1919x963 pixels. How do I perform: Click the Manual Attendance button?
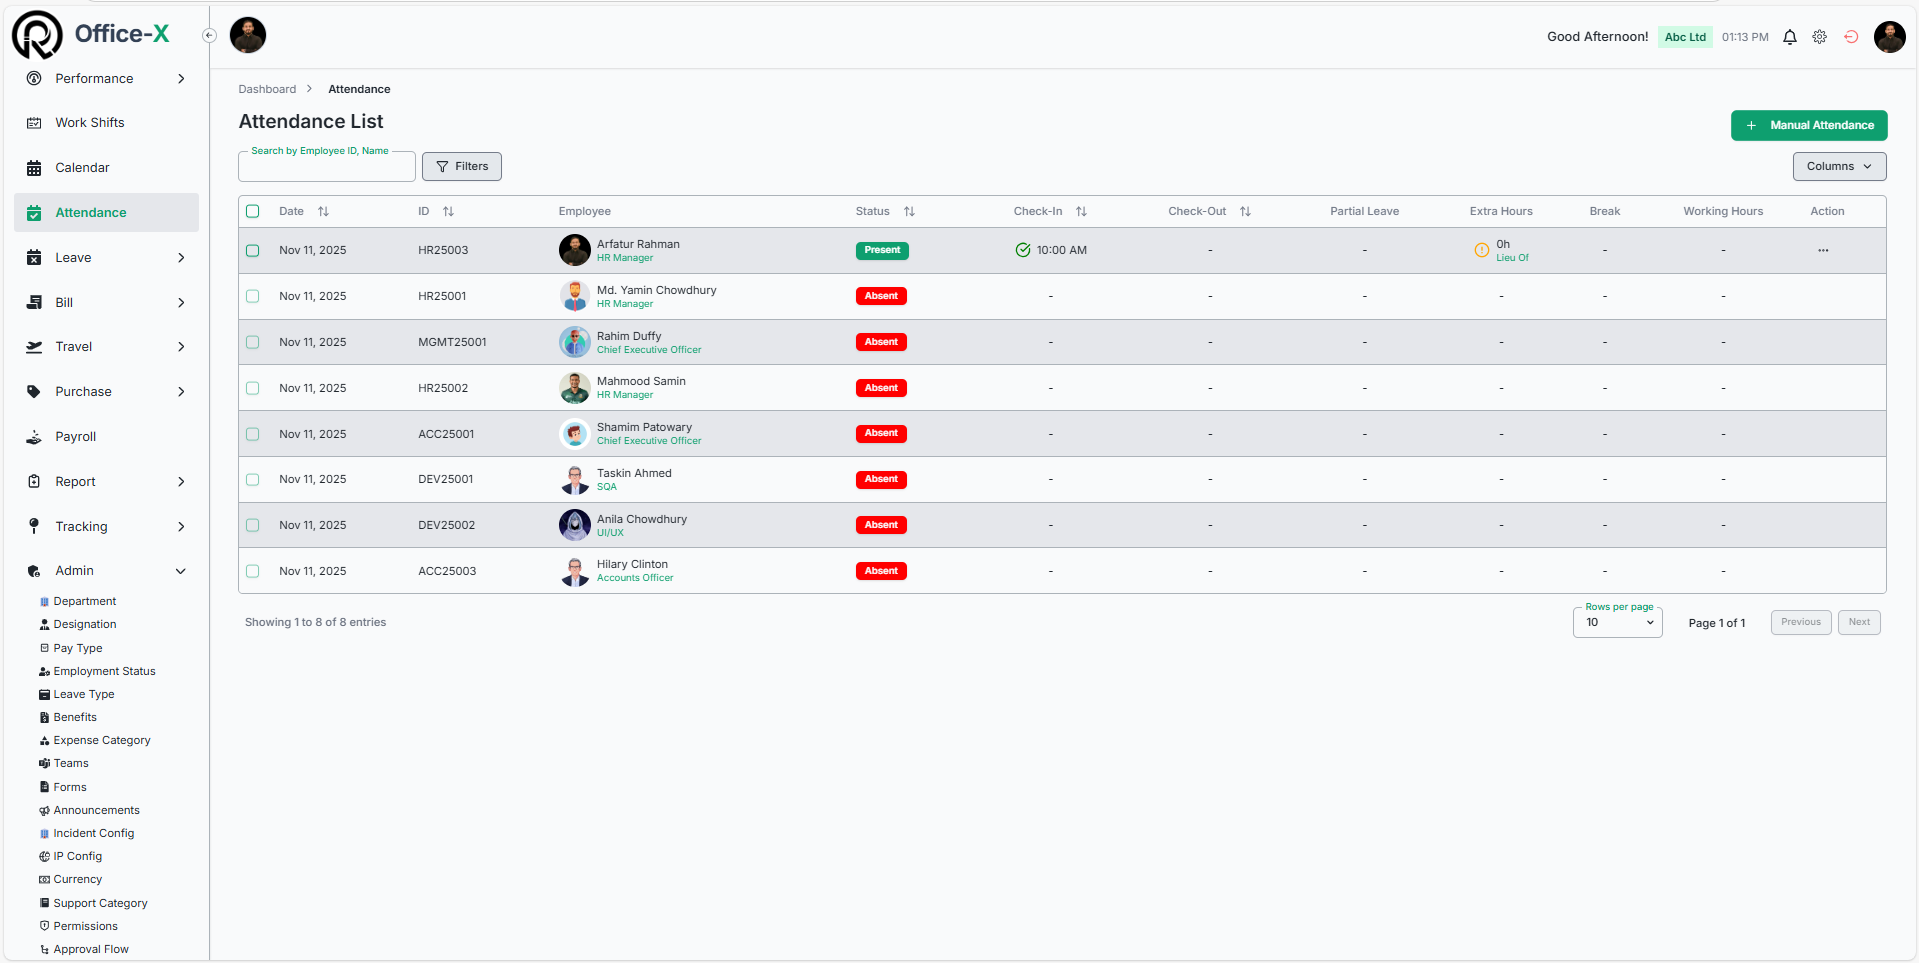click(x=1808, y=126)
